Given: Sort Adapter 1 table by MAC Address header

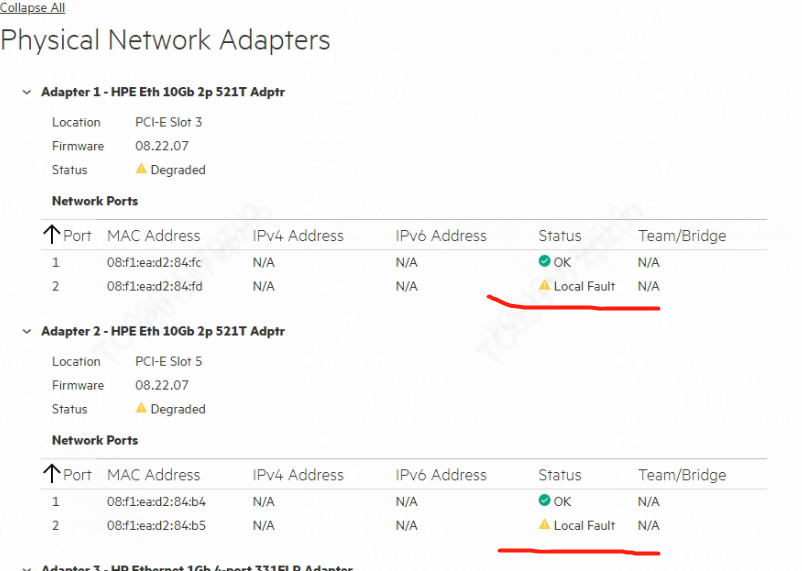Looking at the screenshot, I should pyautogui.click(x=153, y=236).
